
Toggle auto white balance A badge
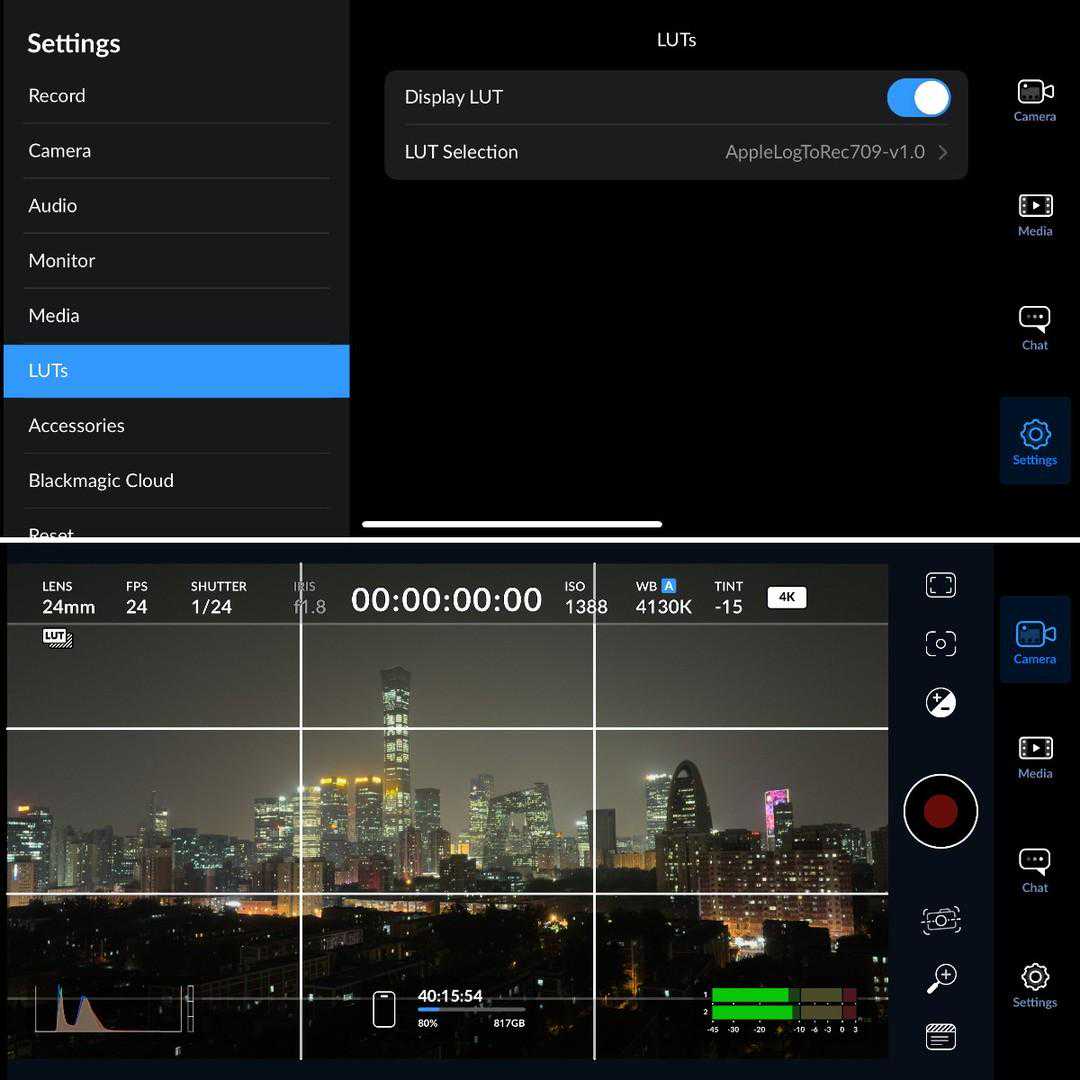pyautogui.click(x=669, y=586)
